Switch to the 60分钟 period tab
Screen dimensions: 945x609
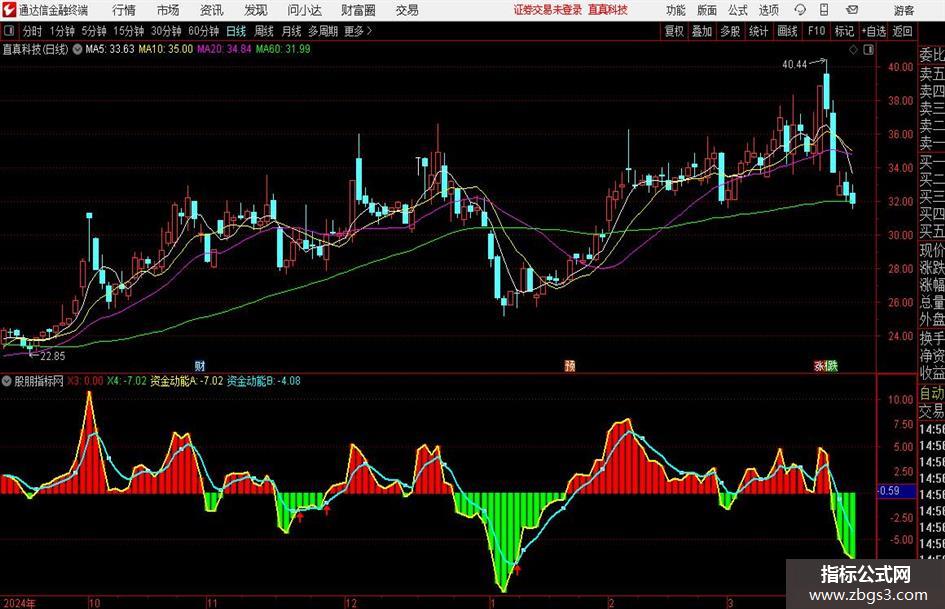click(x=204, y=31)
